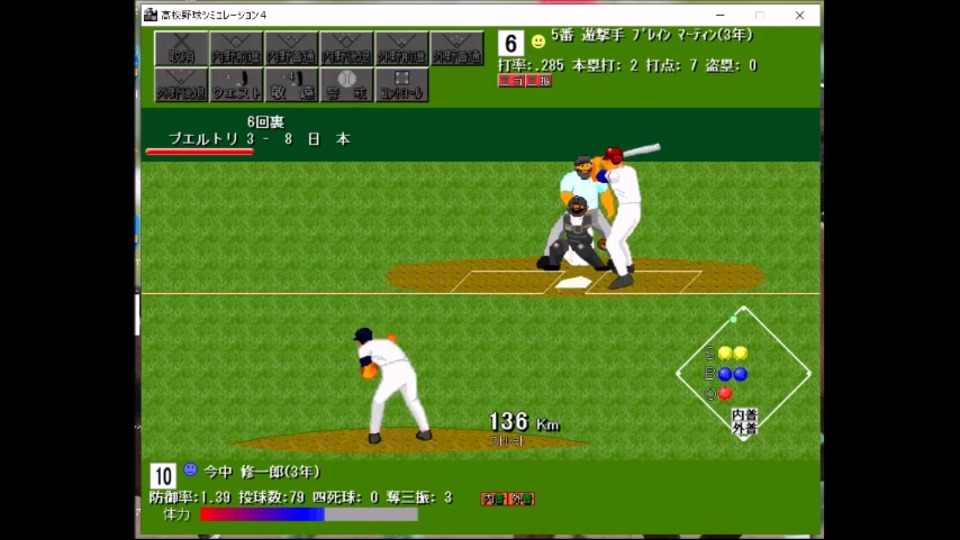Click the 外普 label in the diamond
This screenshot has width=960, height=540.
pos(744,428)
